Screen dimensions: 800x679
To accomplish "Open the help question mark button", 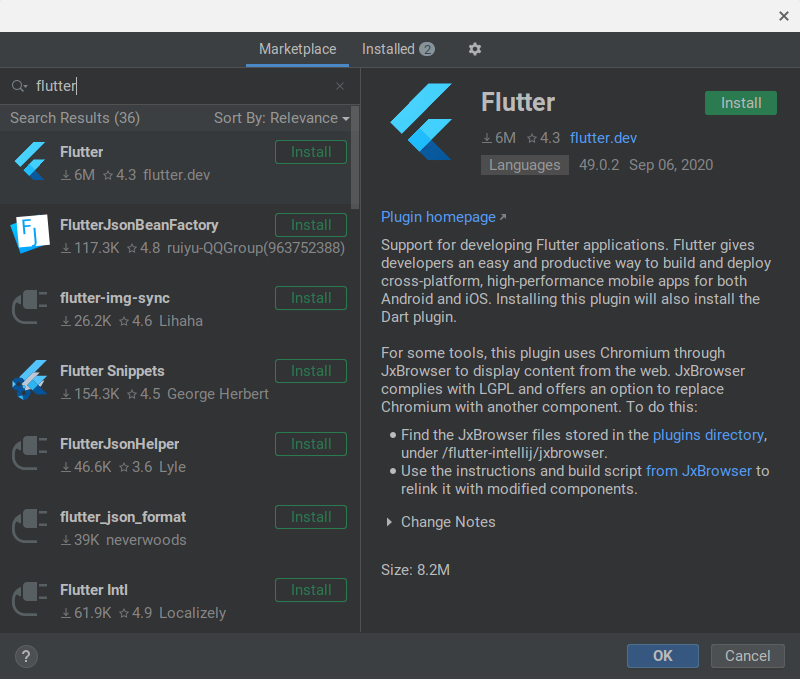I will point(27,657).
